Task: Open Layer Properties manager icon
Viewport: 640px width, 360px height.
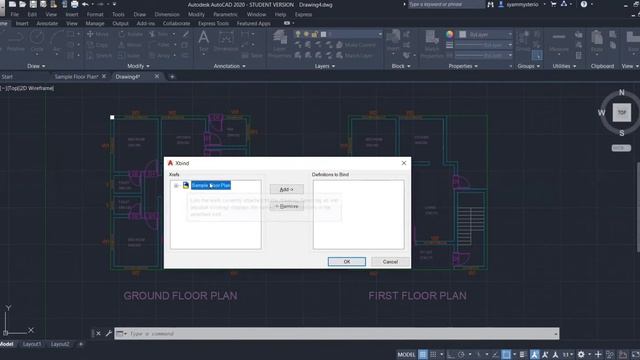Action: pos(280,43)
